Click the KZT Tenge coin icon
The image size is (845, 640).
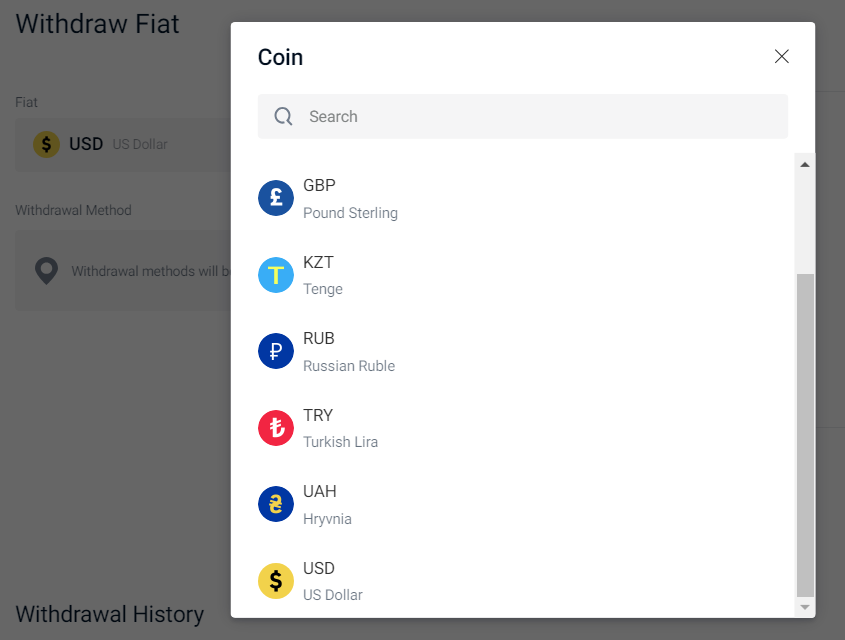275,275
